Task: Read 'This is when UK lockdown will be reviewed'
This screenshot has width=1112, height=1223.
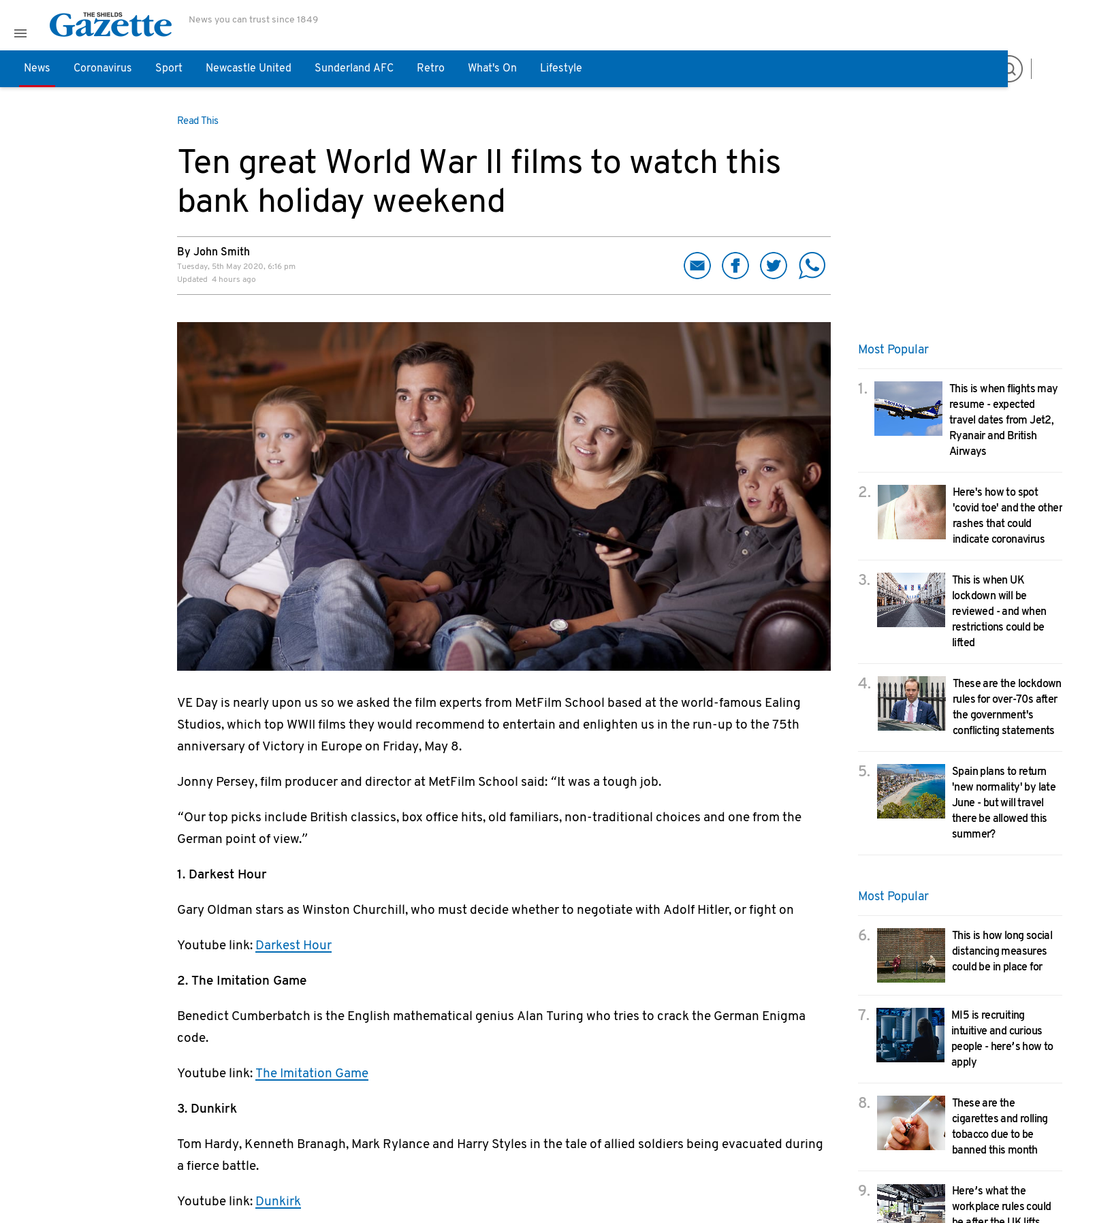Action: tap(999, 611)
